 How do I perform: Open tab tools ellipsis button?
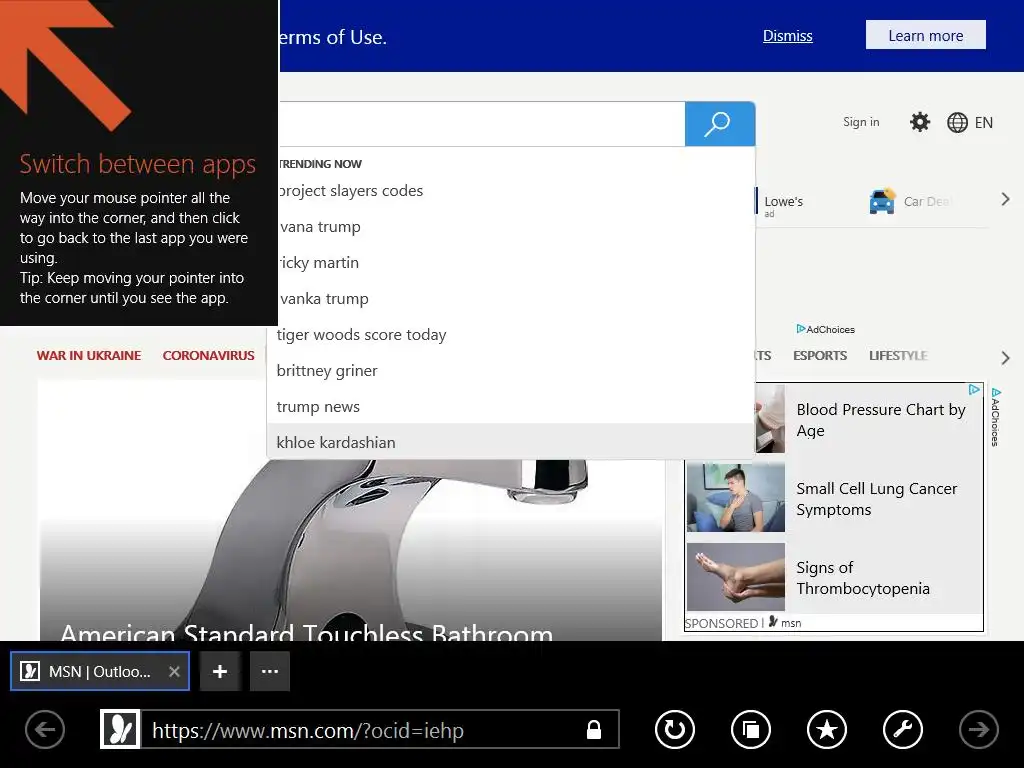(x=270, y=671)
